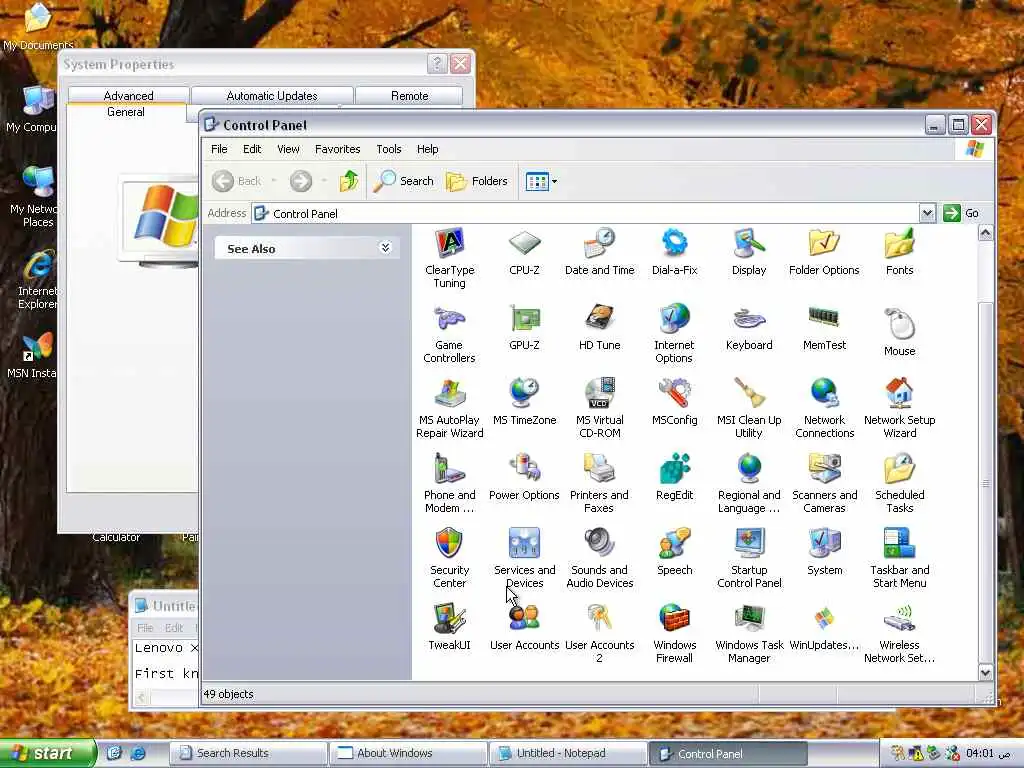Launch MSConfig icon

click(x=675, y=402)
